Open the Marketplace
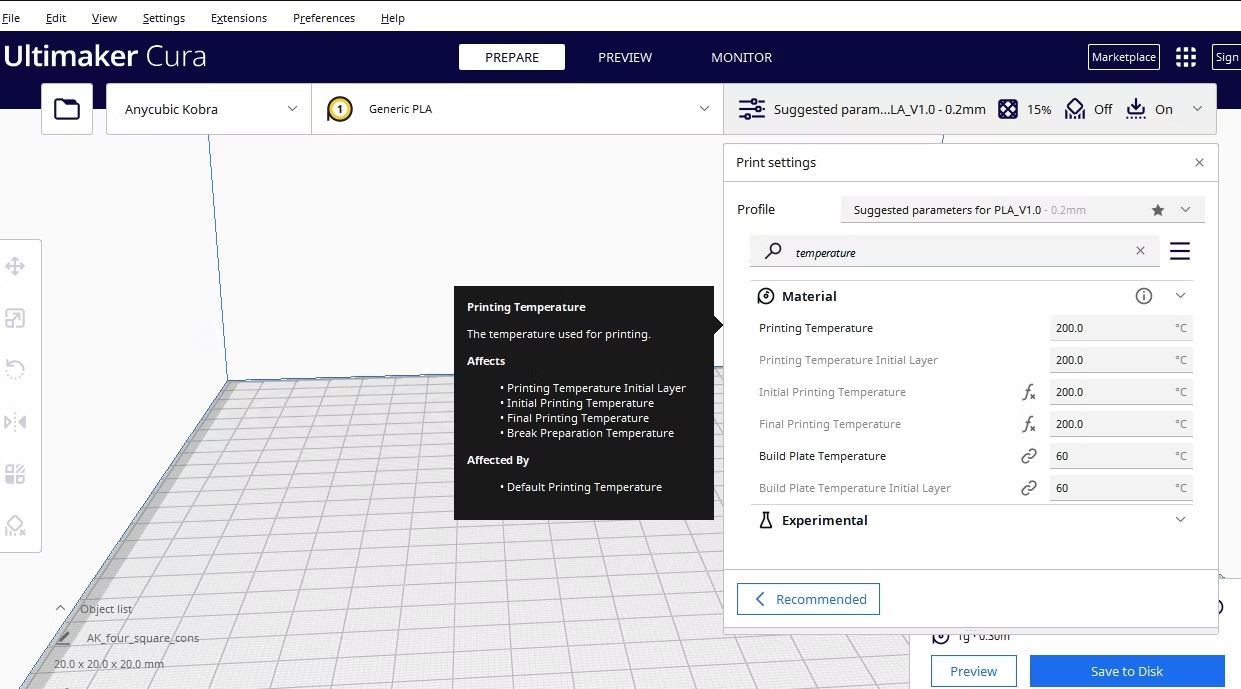Image resolution: width=1241 pixels, height=689 pixels. 1124,57
